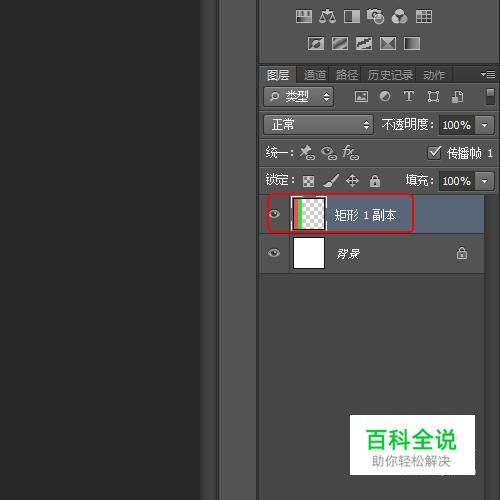Filter layers by adjustment layers
This screenshot has height=500, width=500.
[x=385, y=97]
